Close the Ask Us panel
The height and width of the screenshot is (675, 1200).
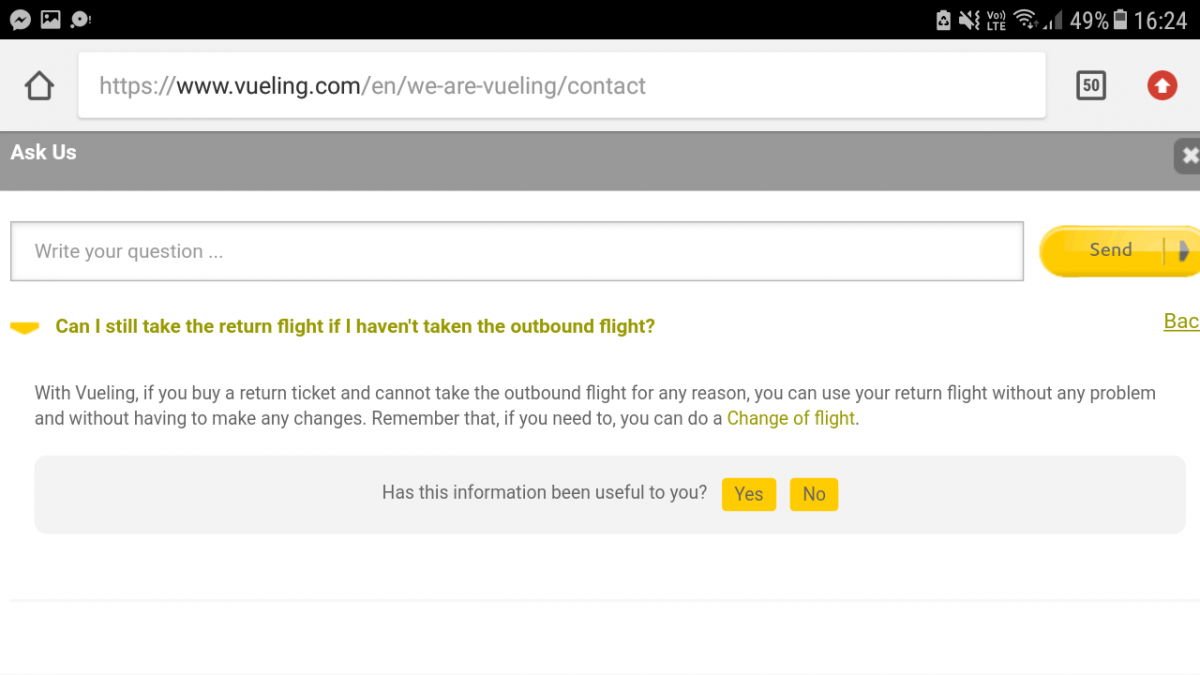pos(1188,155)
